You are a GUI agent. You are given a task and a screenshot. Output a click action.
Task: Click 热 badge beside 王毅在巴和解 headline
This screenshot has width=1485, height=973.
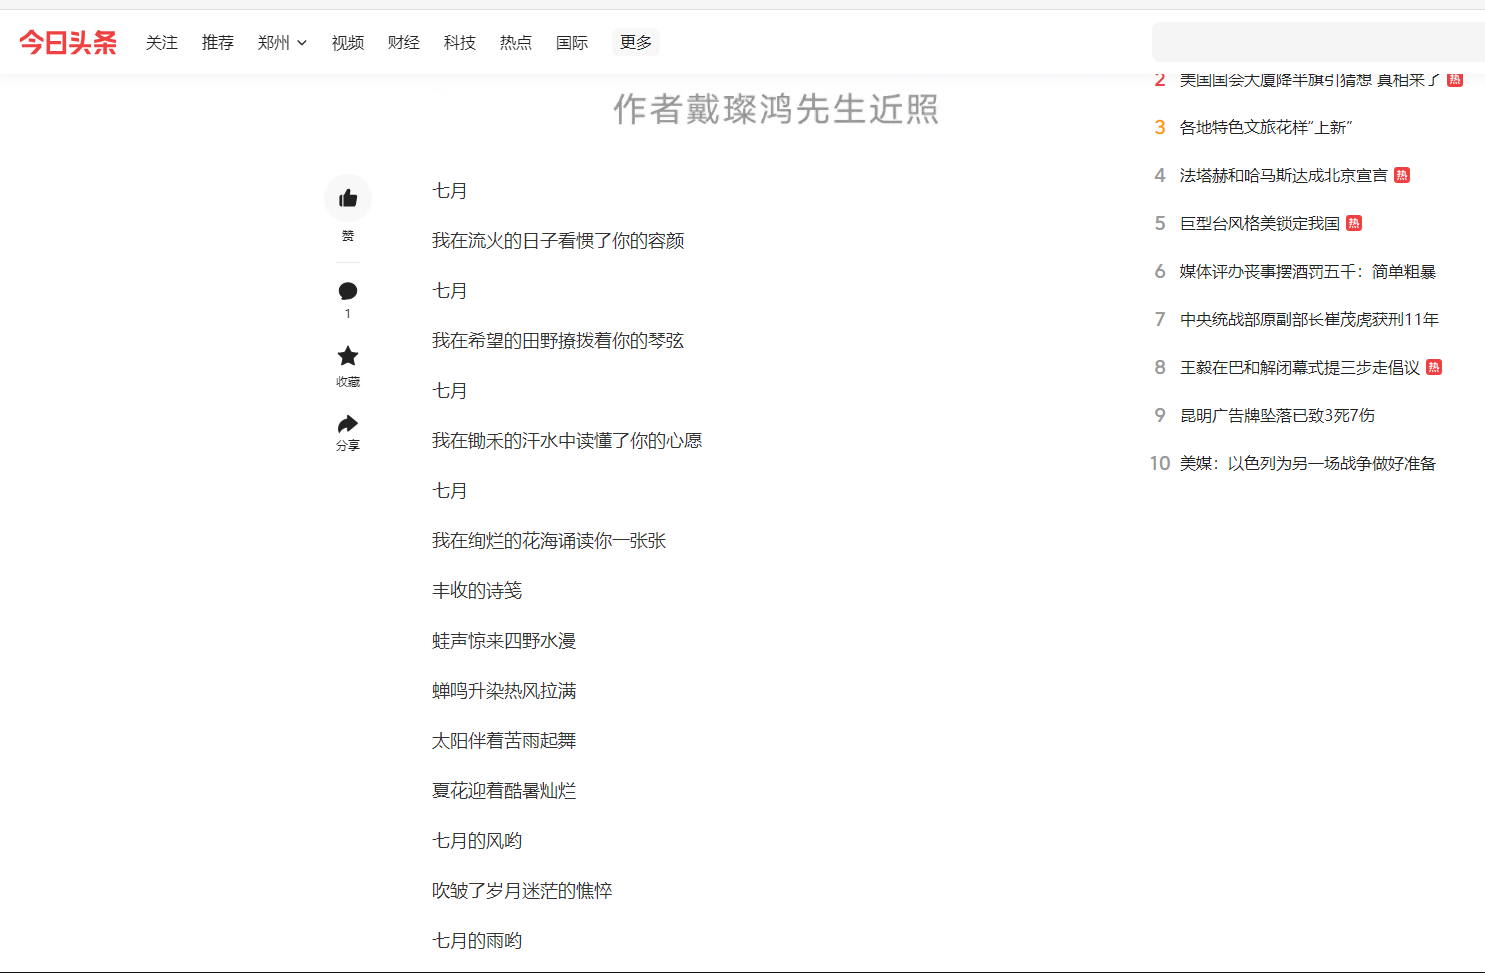pyautogui.click(x=1434, y=367)
